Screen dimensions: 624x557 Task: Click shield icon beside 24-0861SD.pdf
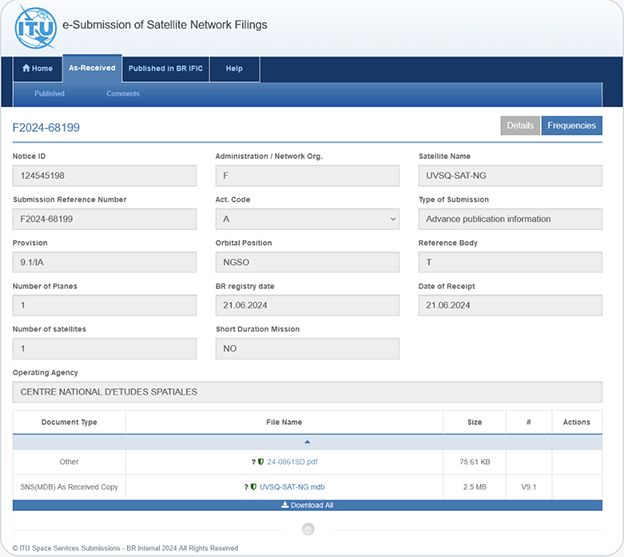pyautogui.click(x=261, y=462)
